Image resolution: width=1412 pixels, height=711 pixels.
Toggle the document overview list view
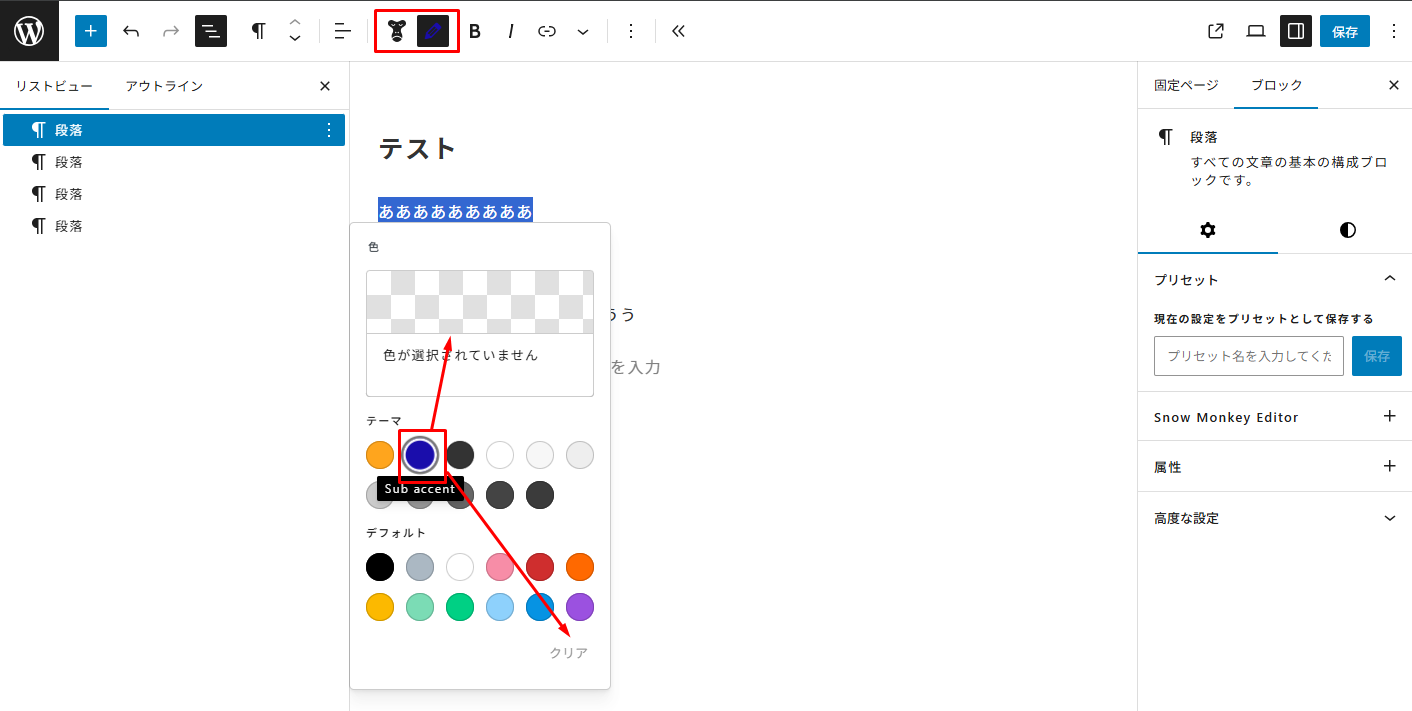pyautogui.click(x=211, y=31)
